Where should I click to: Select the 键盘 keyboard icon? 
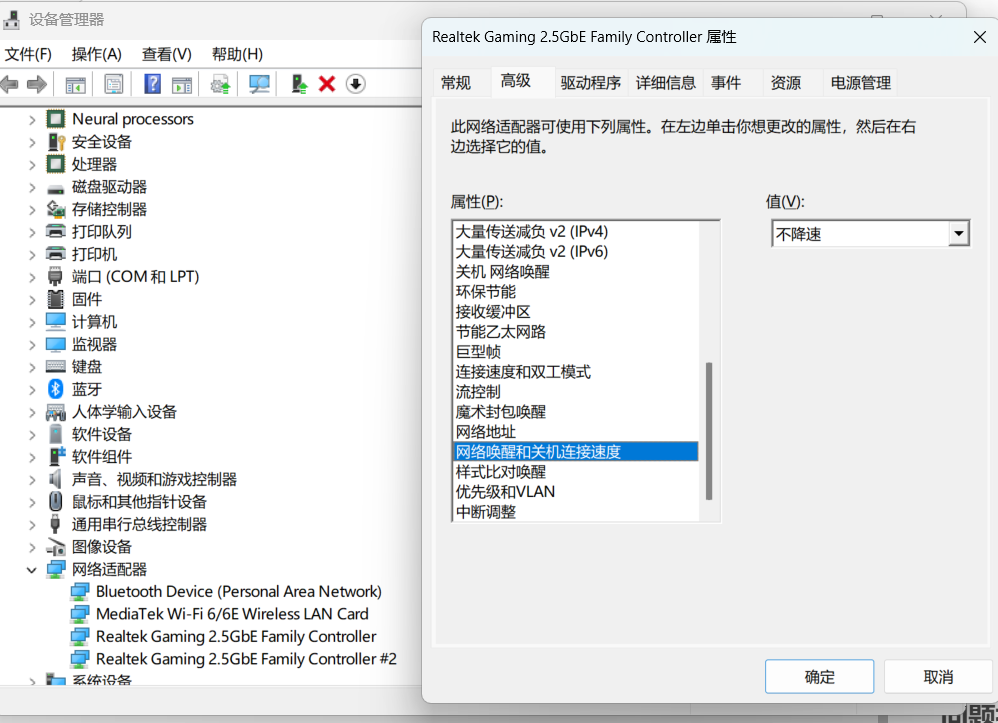click(56, 367)
